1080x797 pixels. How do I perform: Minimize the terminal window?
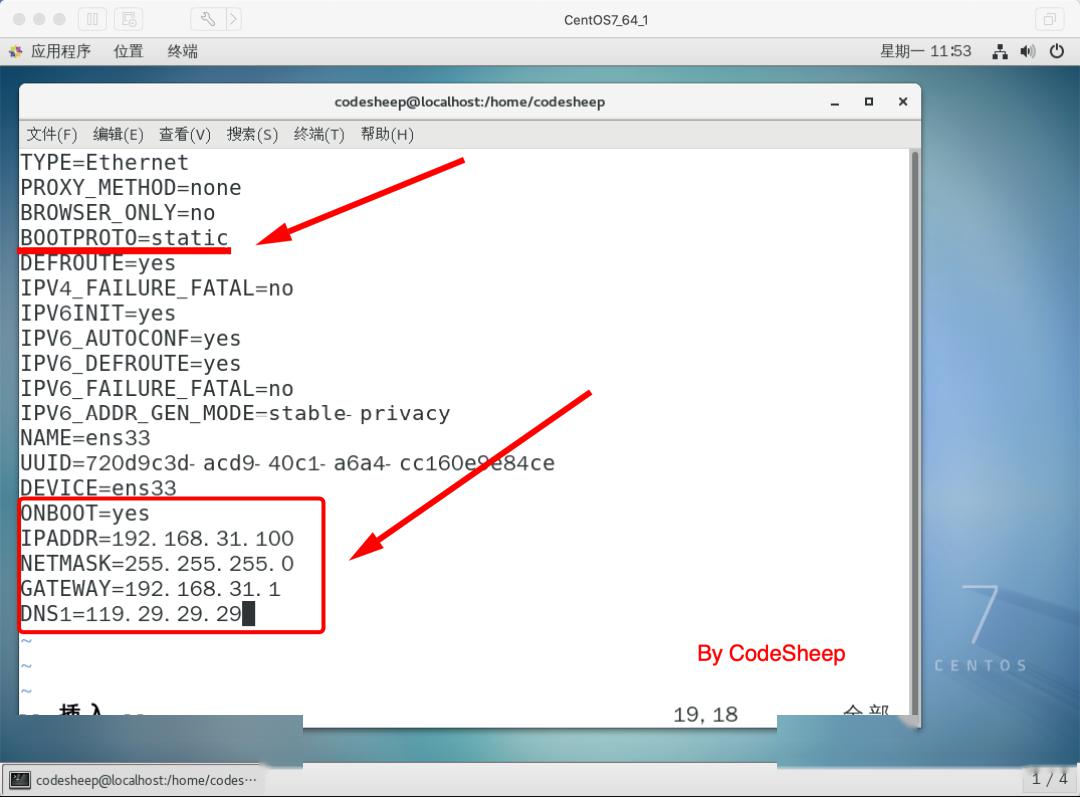pyautogui.click(x=835, y=102)
